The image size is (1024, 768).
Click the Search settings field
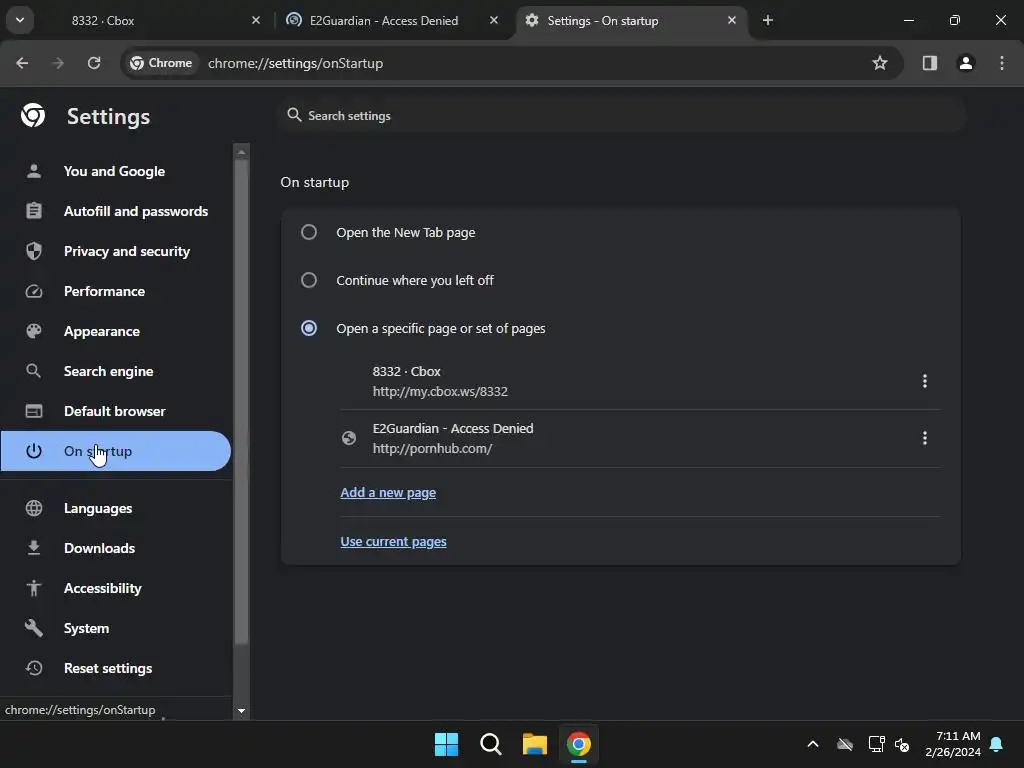[620, 116]
